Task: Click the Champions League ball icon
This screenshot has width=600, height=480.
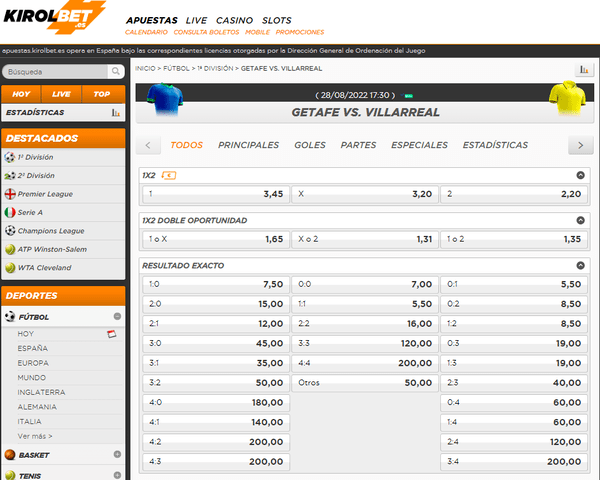Action: (10, 231)
